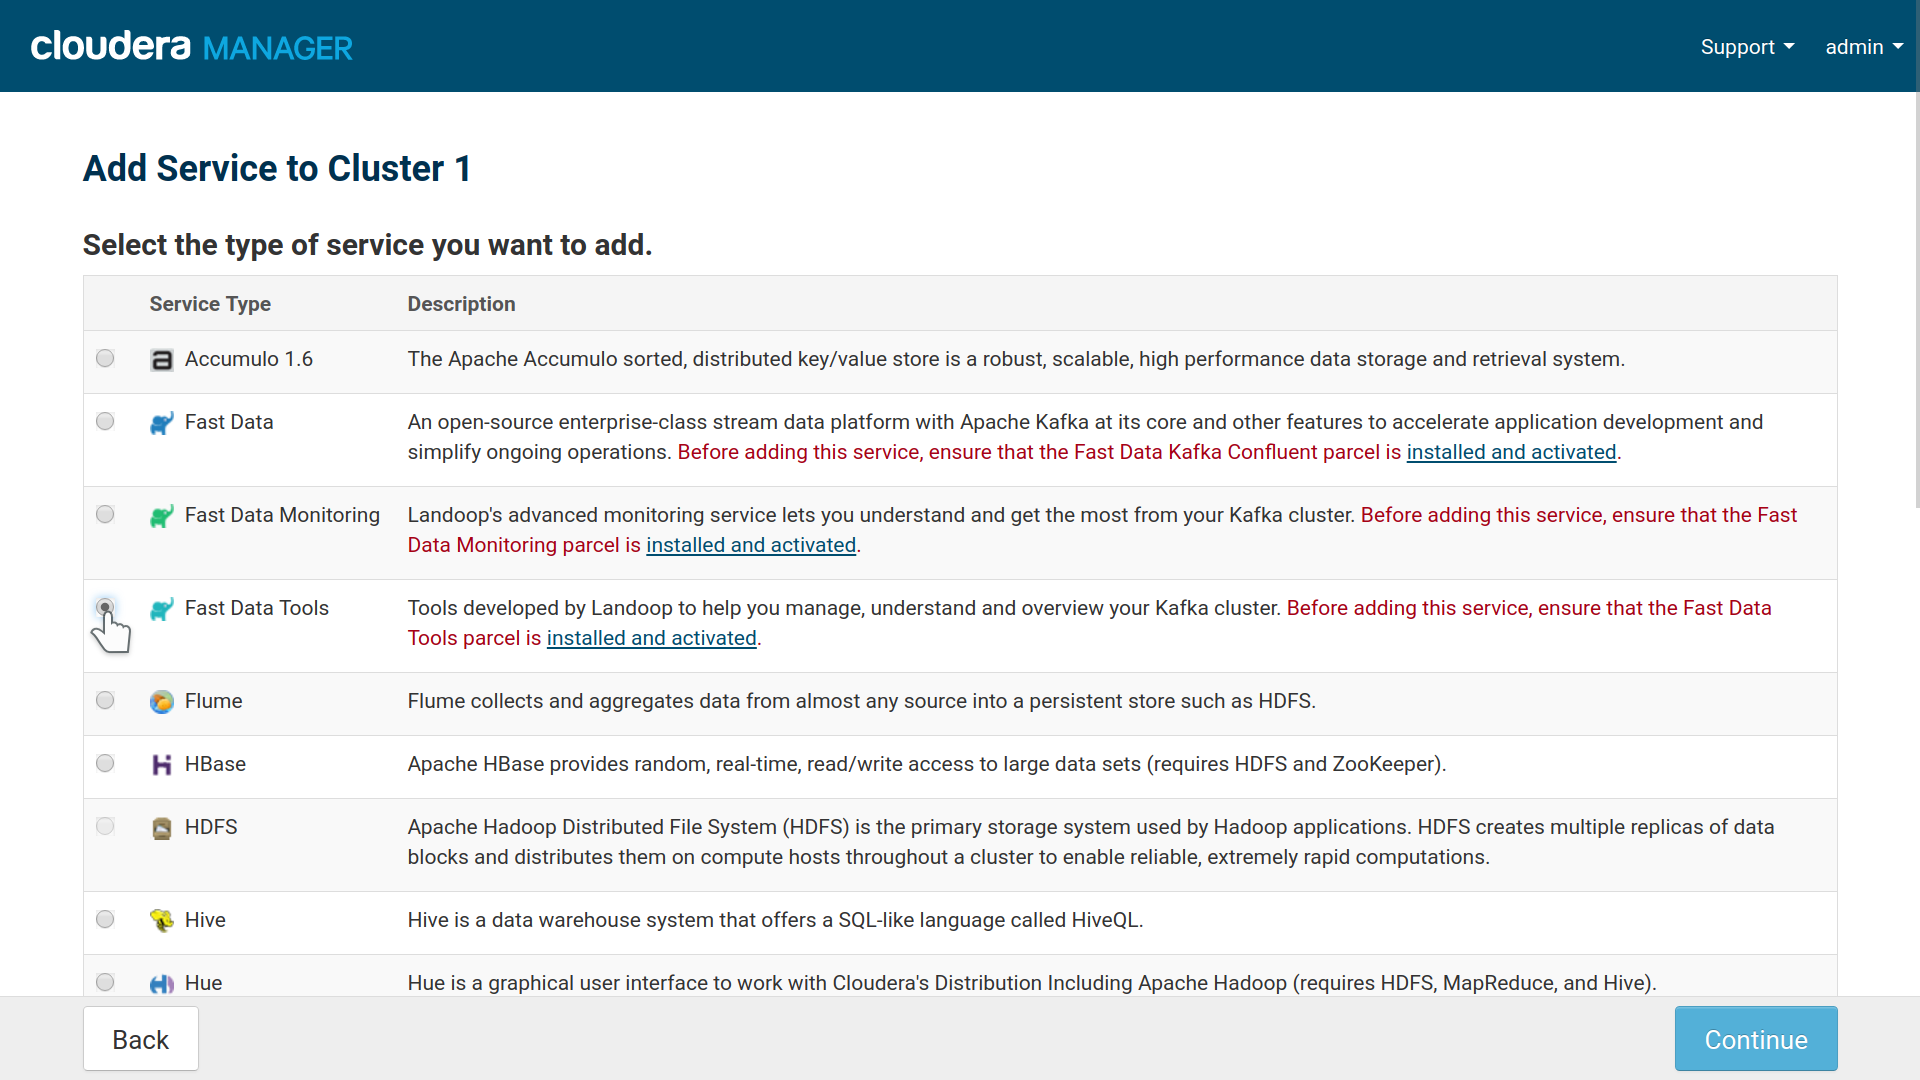Click the Fast Data label
The image size is (1920, 1080).
click(229, 422)
